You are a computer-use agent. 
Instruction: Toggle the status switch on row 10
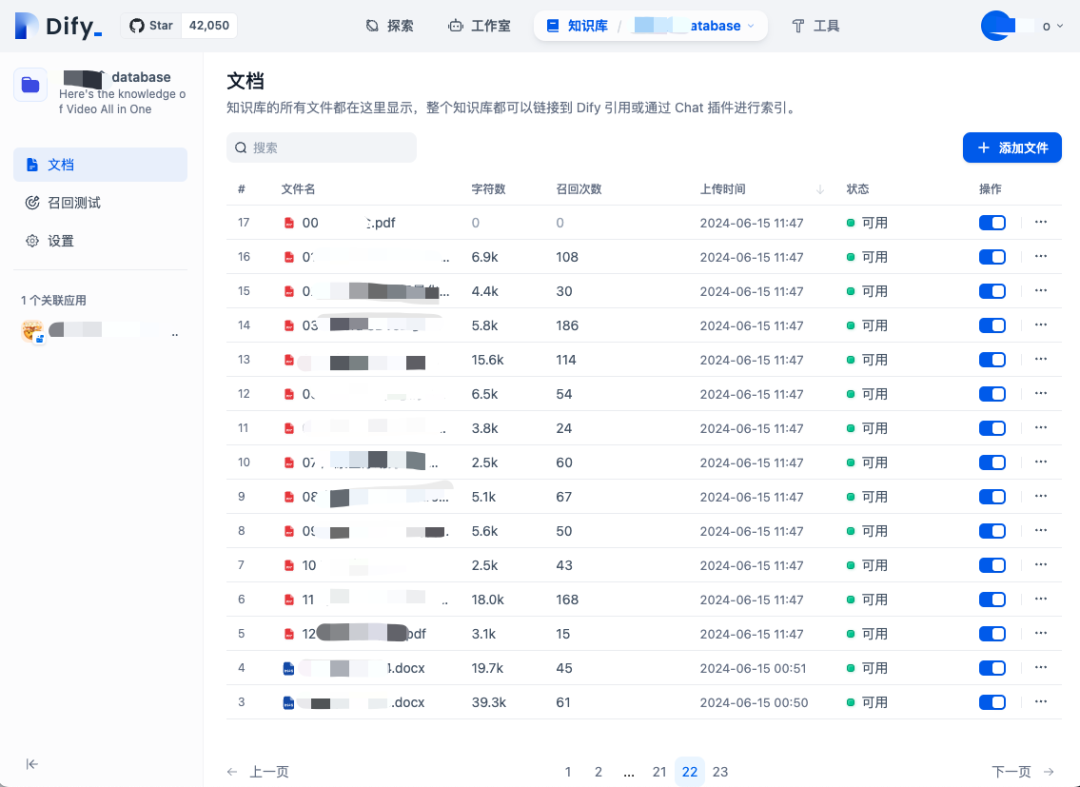pyautogui.click(x=991, y=462)
